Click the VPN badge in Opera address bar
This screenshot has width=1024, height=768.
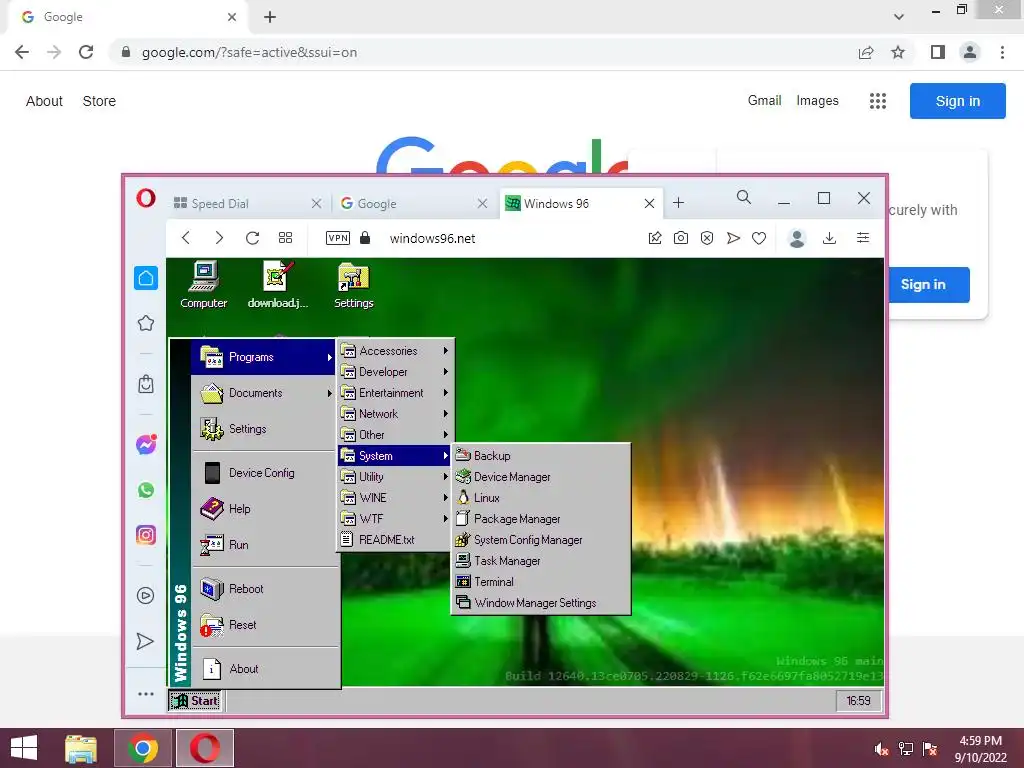click(338, 238)
